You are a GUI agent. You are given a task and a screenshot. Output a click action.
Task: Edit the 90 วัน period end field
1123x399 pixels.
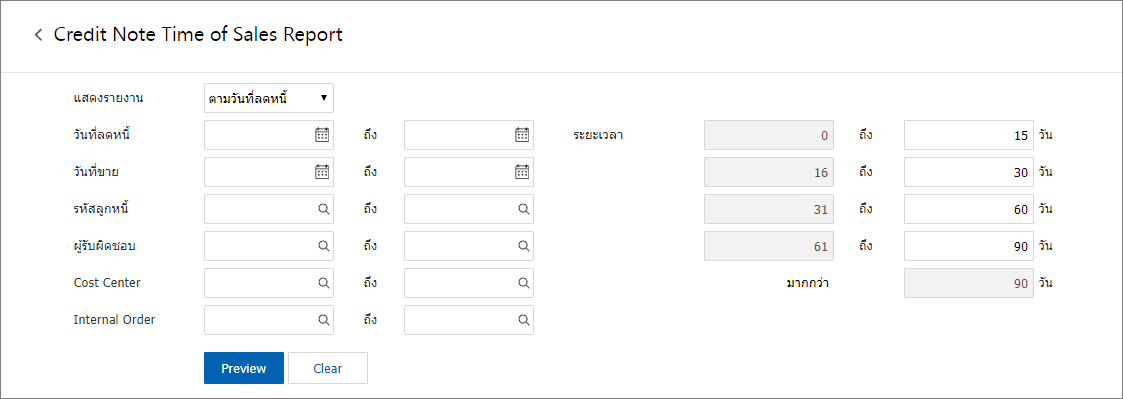[968, 246]
